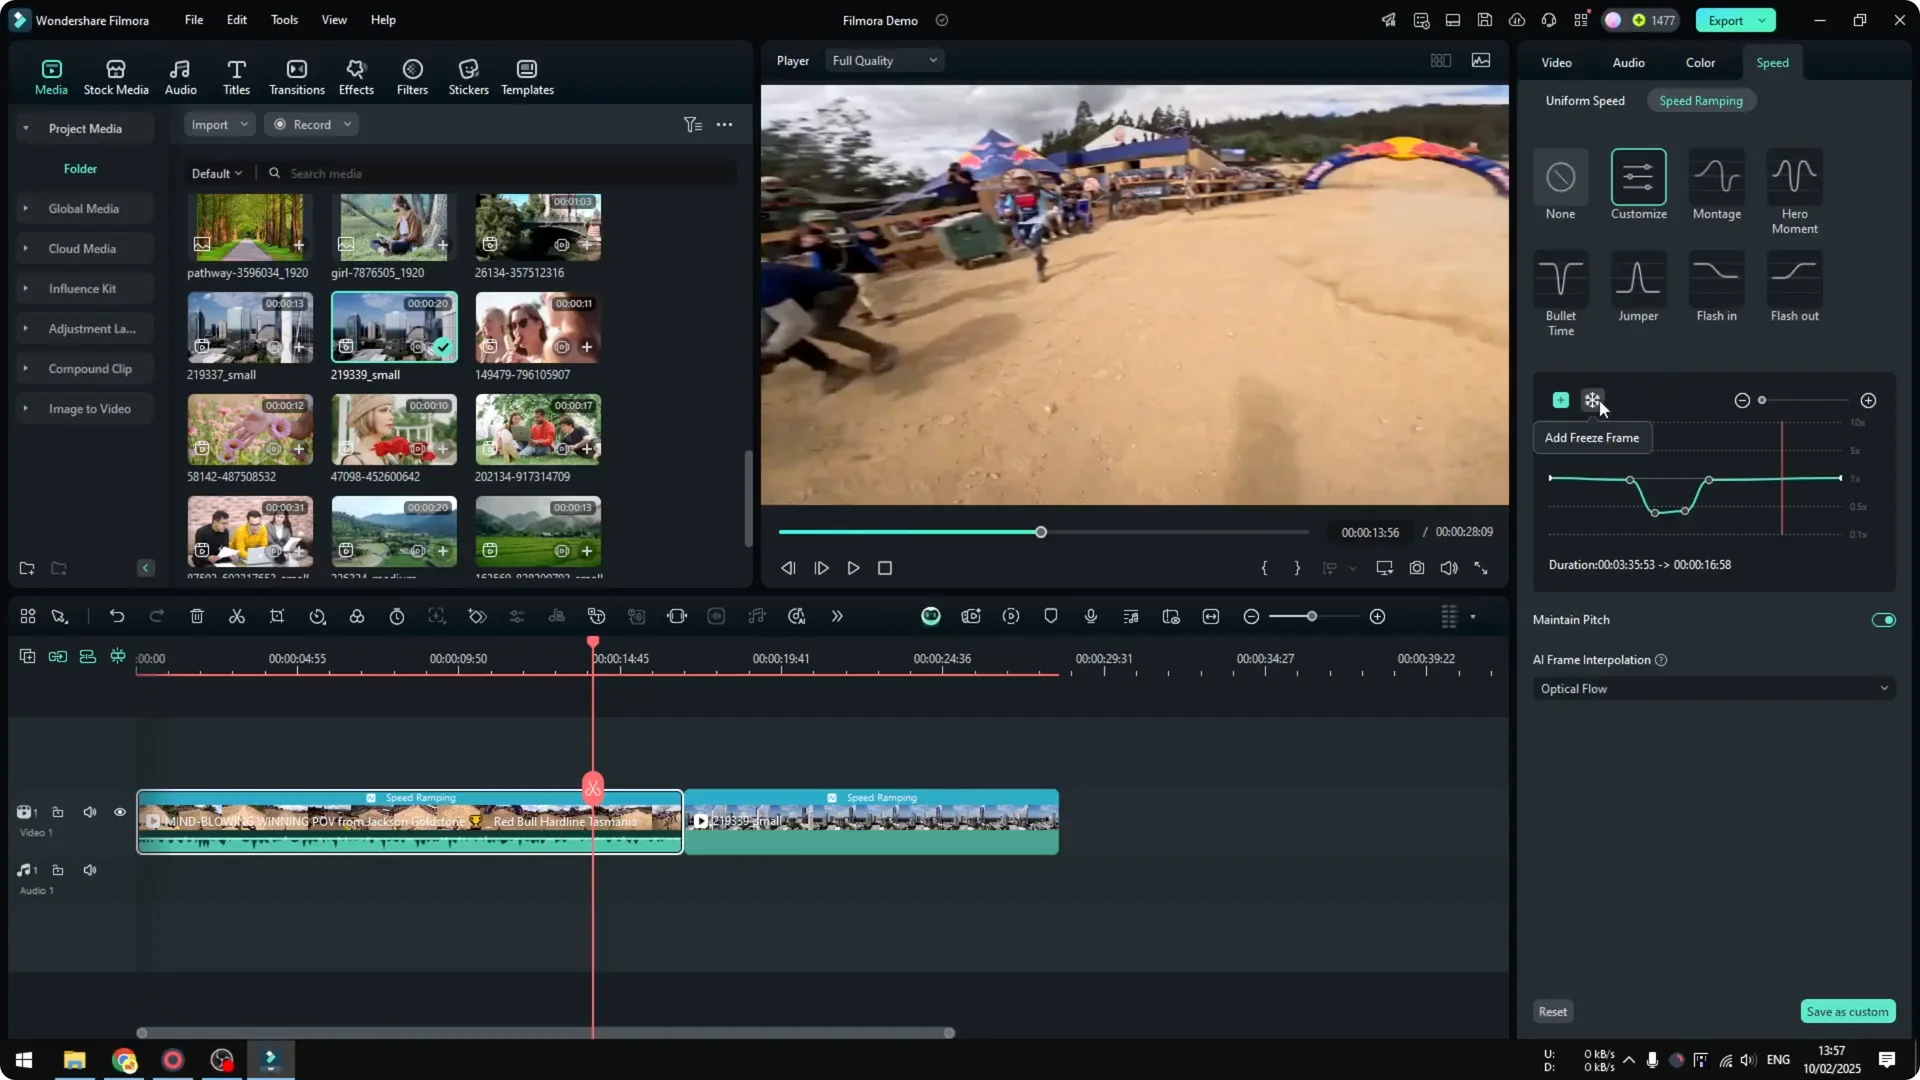This screenshot has width=1920, height=1080.
Task: Open the Full Quality player dropdown
Action: 884,60
